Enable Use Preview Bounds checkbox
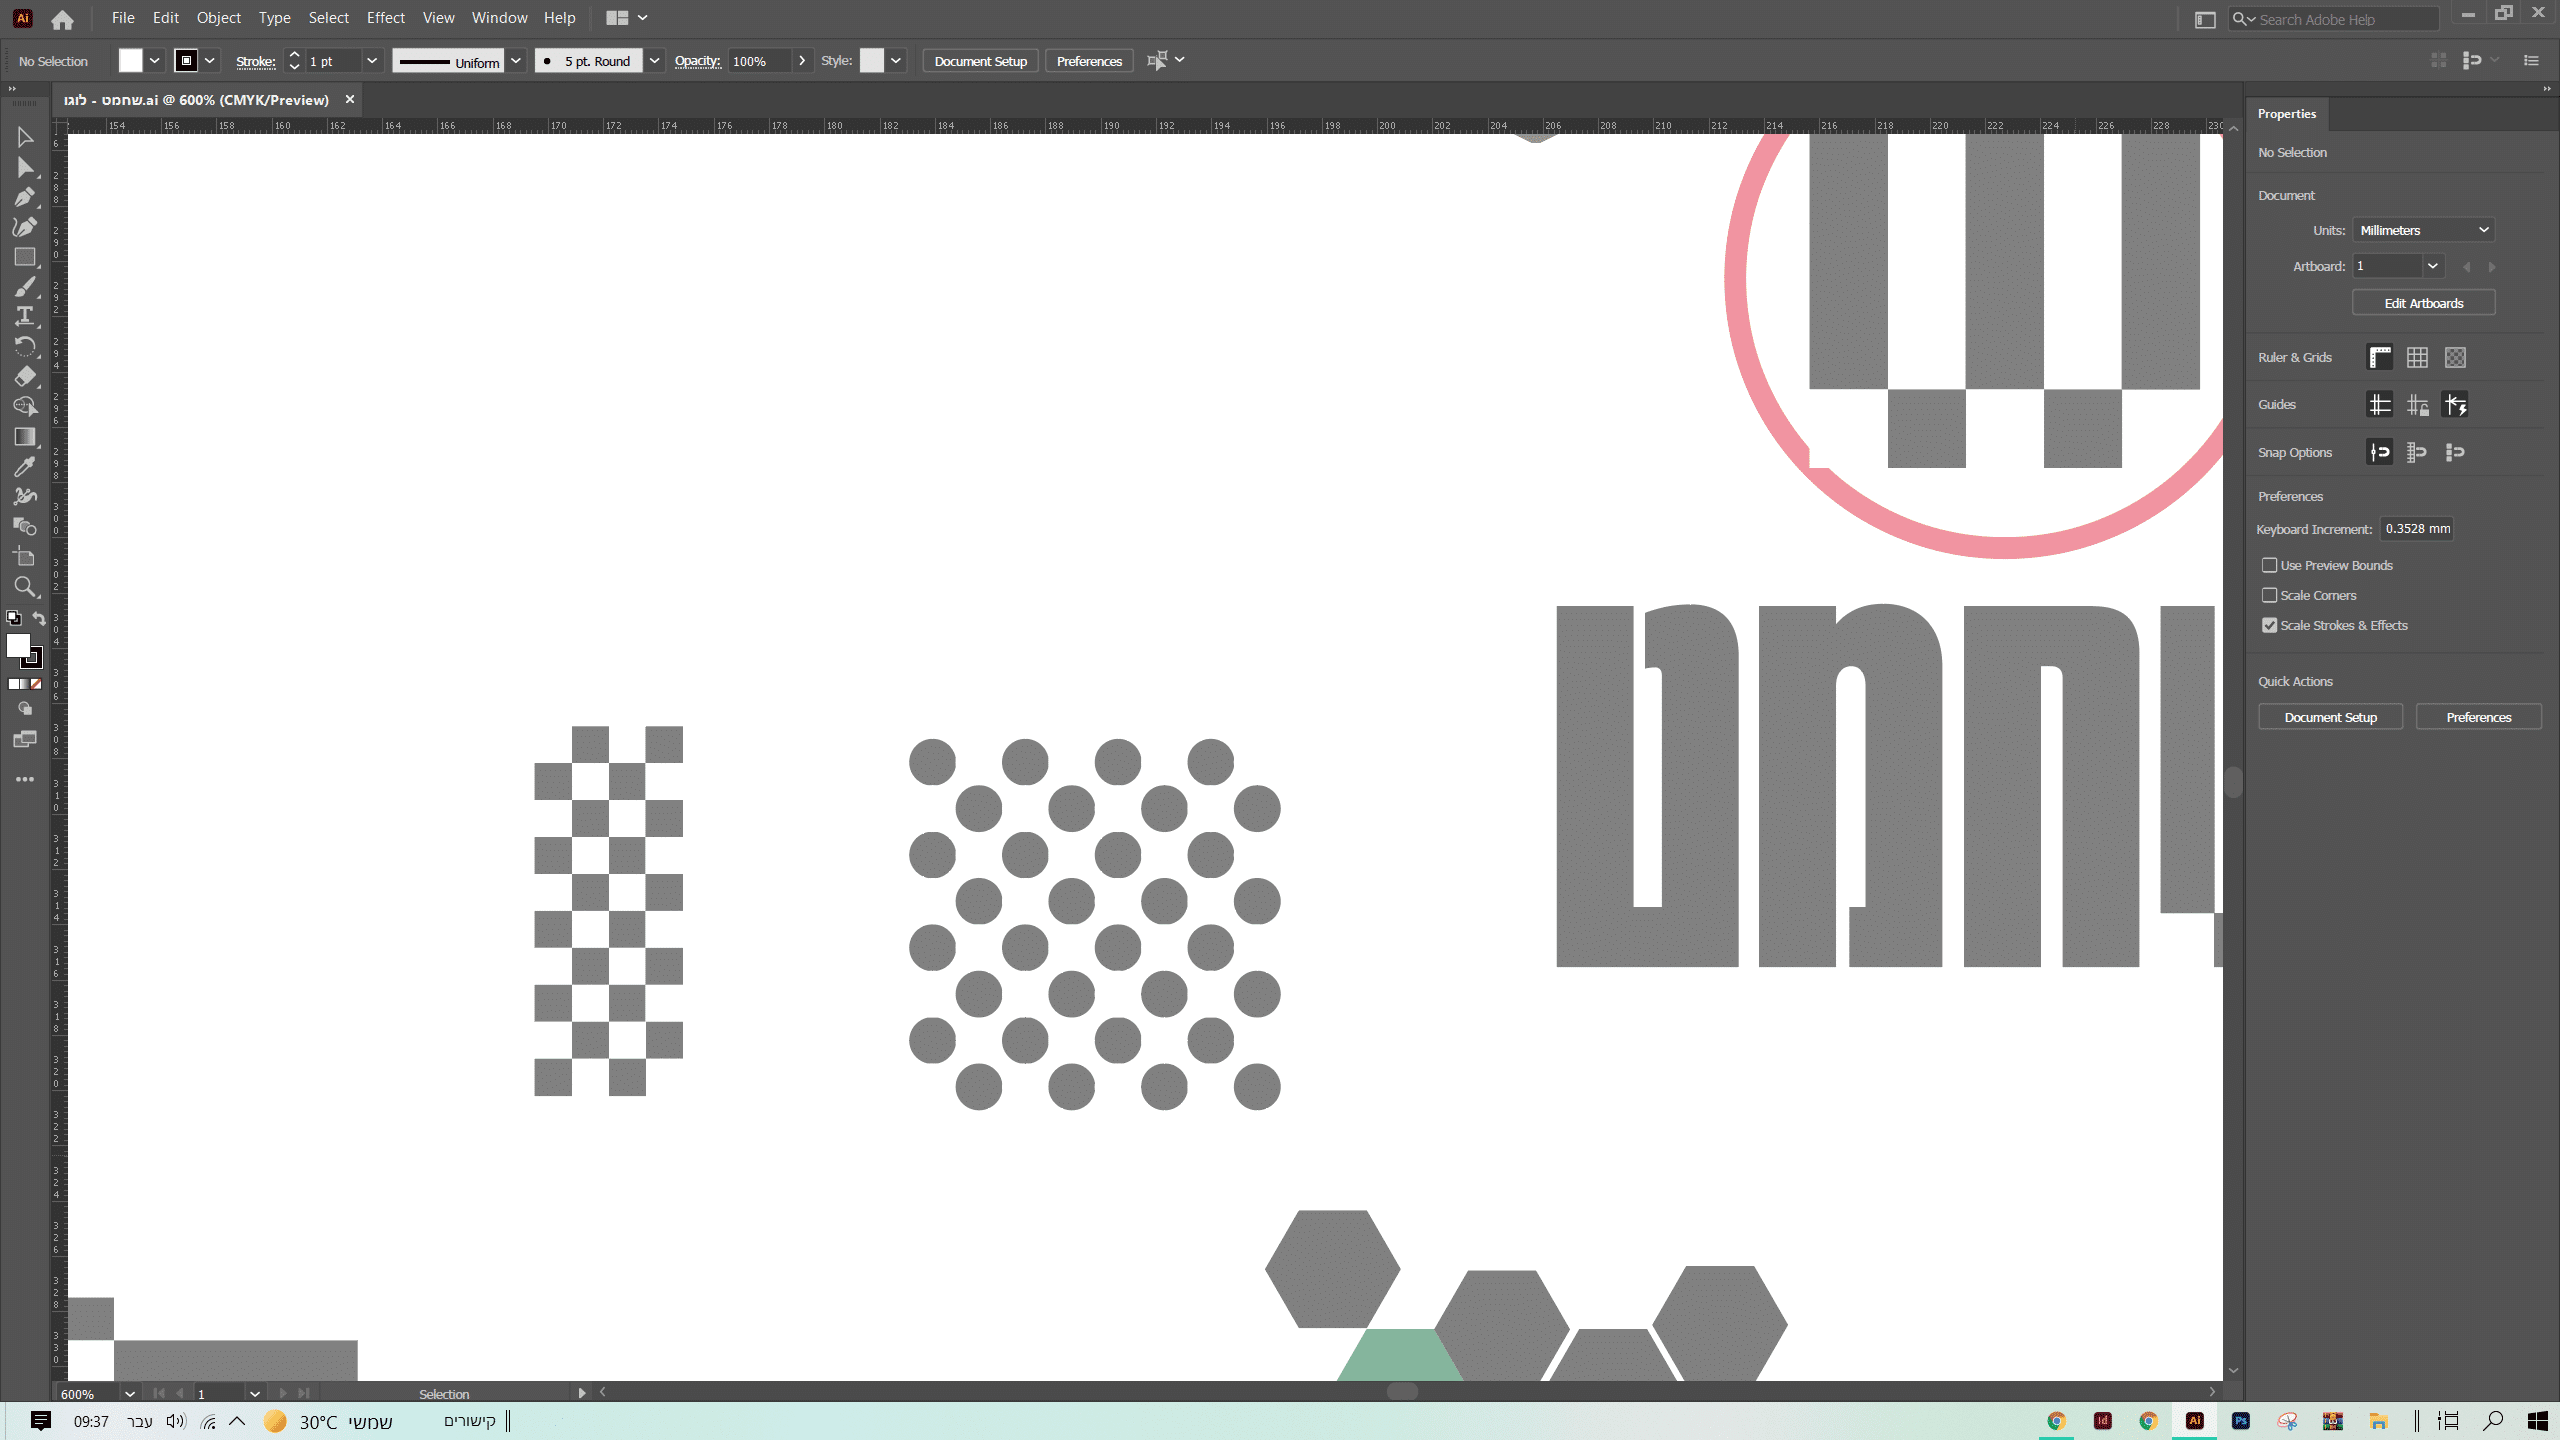This screenshot has width=2560, height=1440. coord(2270,565)
